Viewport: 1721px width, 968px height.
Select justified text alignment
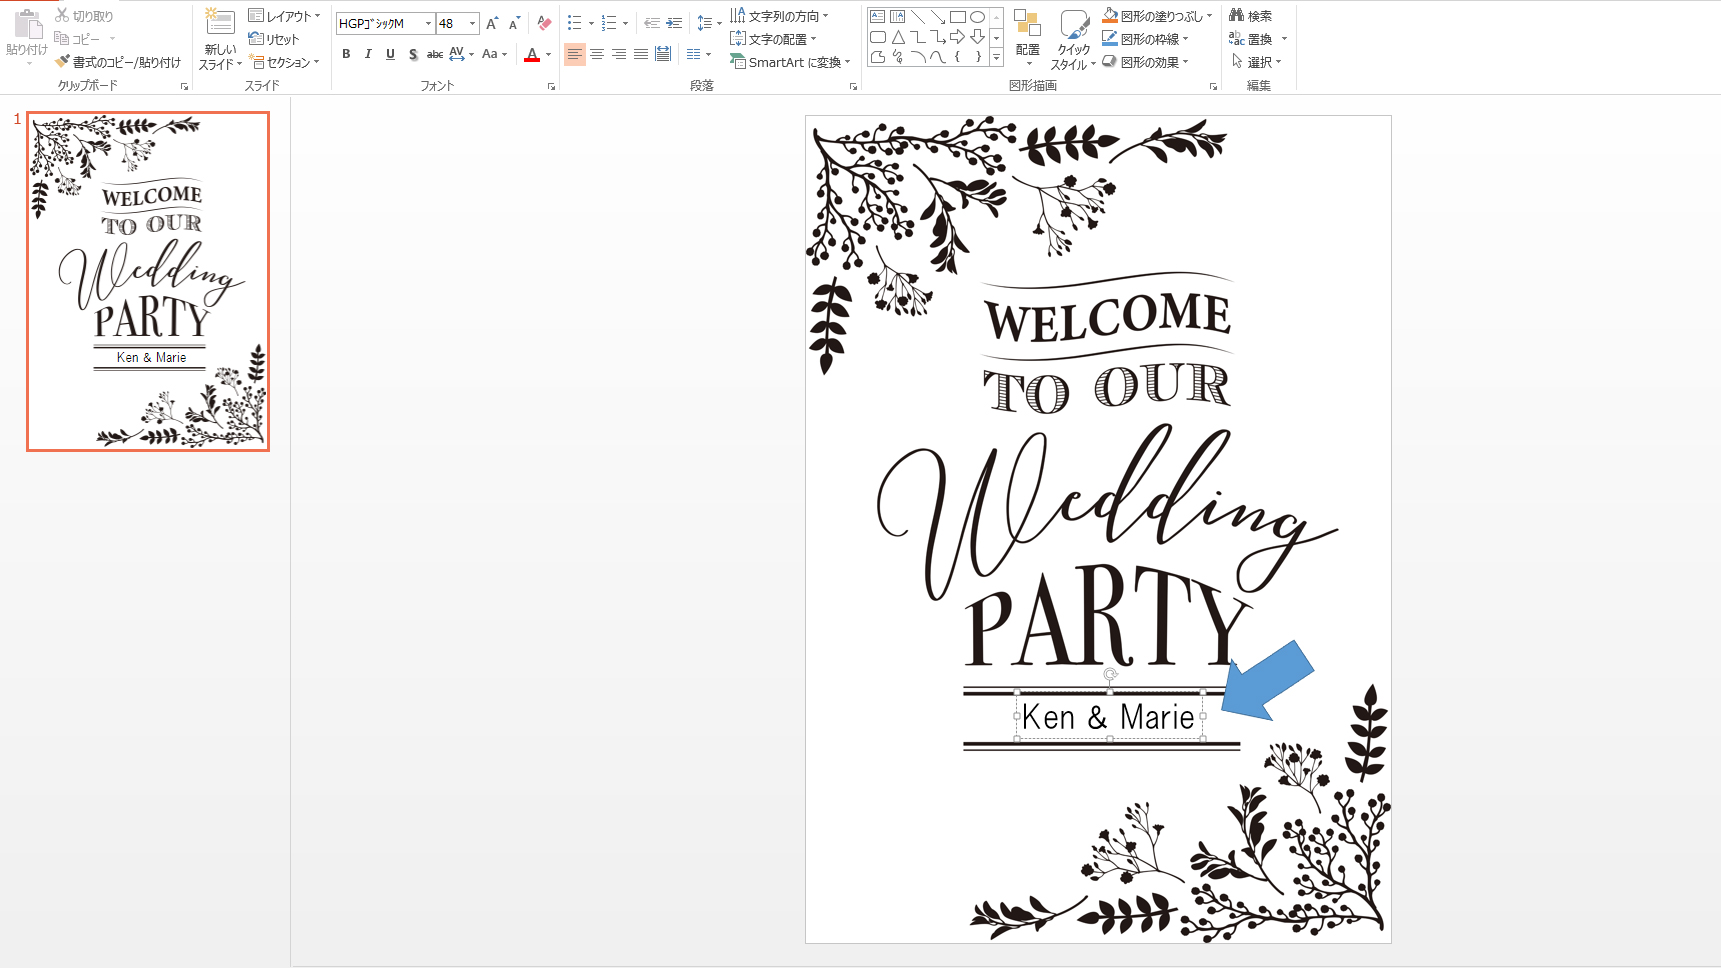coord(641,54)
